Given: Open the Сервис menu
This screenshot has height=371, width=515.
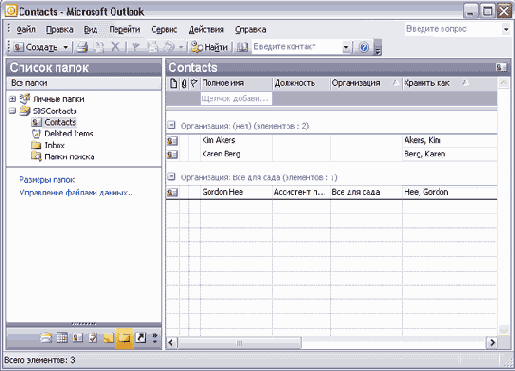Looking at the screenshot, I should tap(164, 30).
